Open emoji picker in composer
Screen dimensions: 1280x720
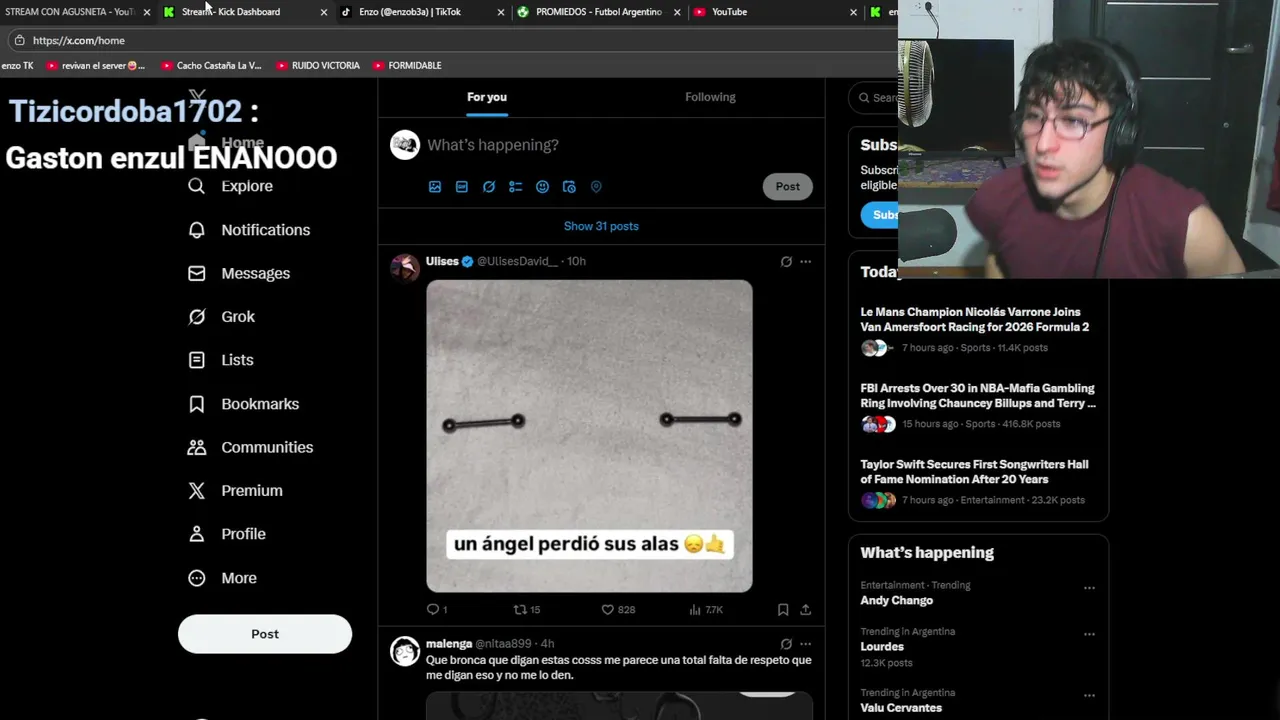point(542,187)
